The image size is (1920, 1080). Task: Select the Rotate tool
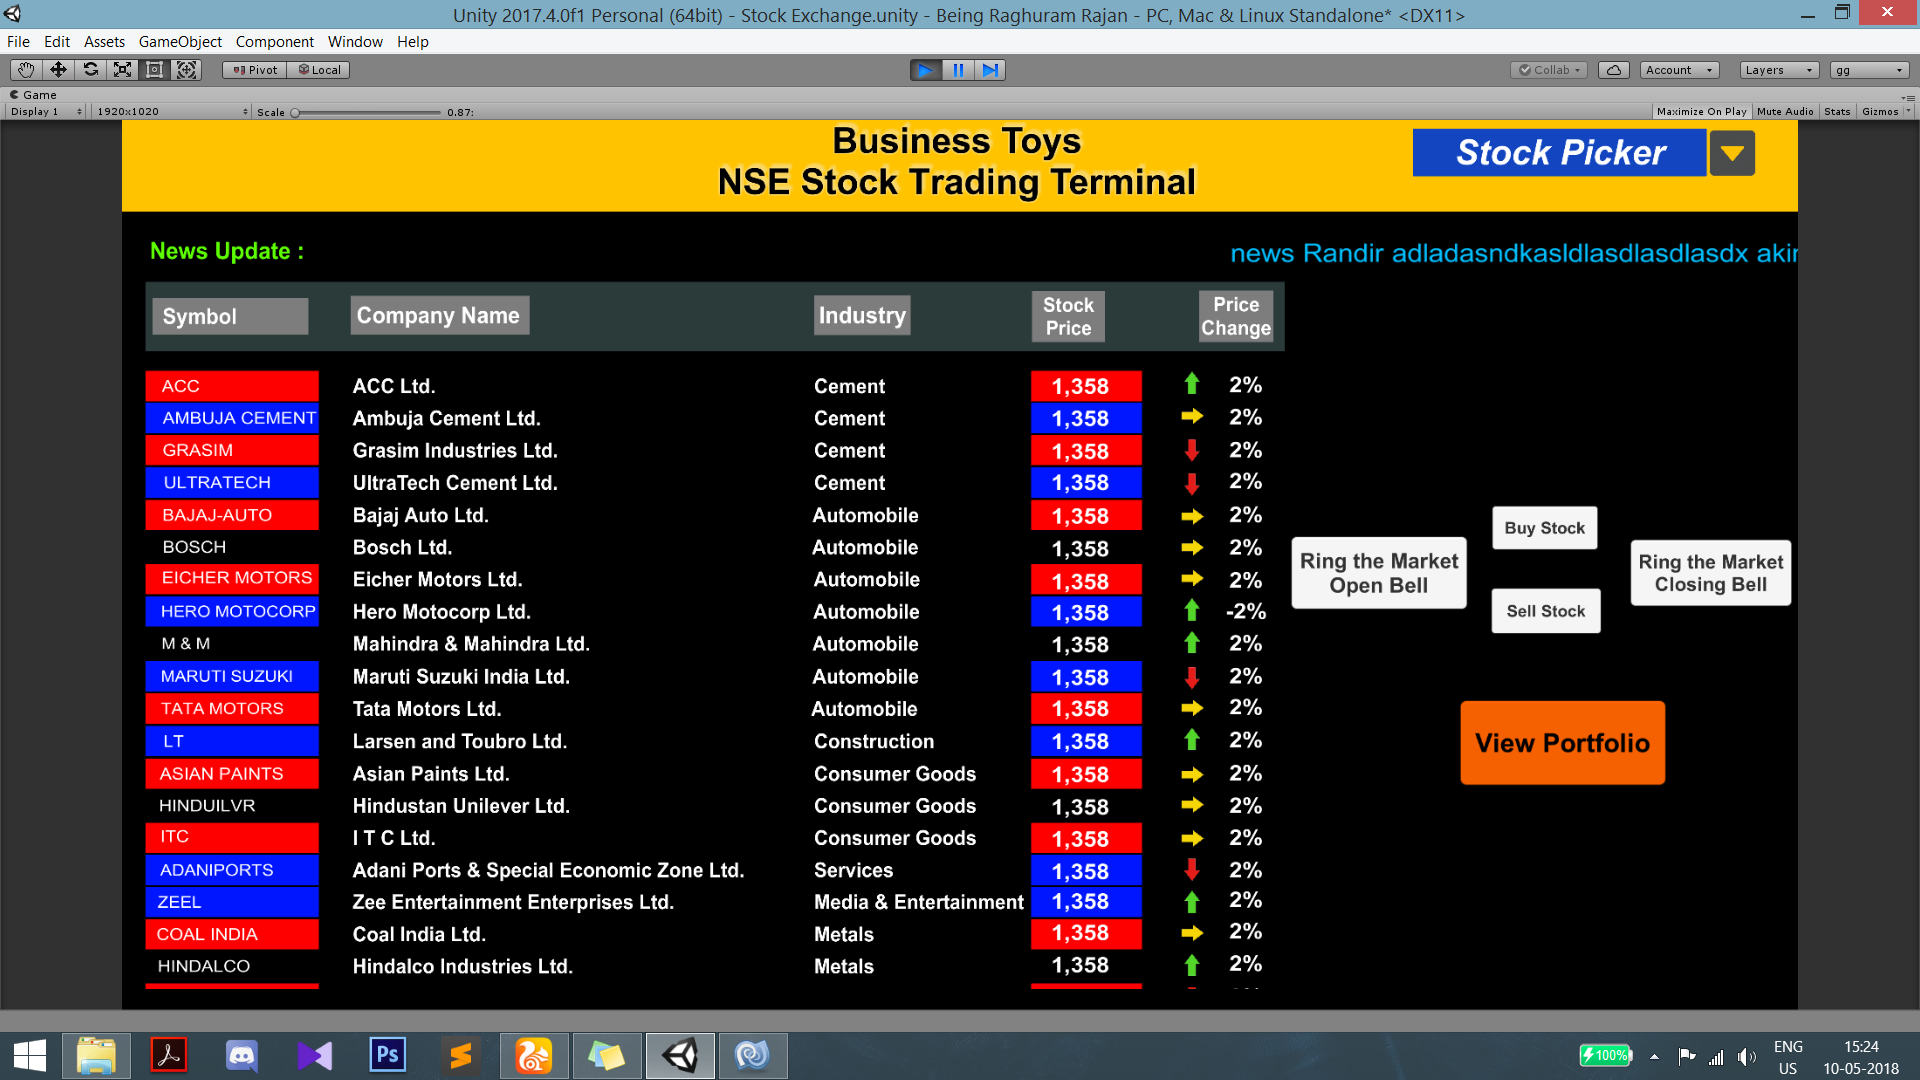[x=90, y=70]
